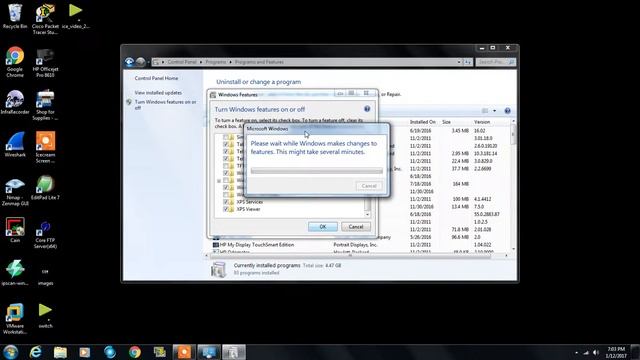Launch the Icecream Screen Recorder desktop shortcut

[45, 148]
